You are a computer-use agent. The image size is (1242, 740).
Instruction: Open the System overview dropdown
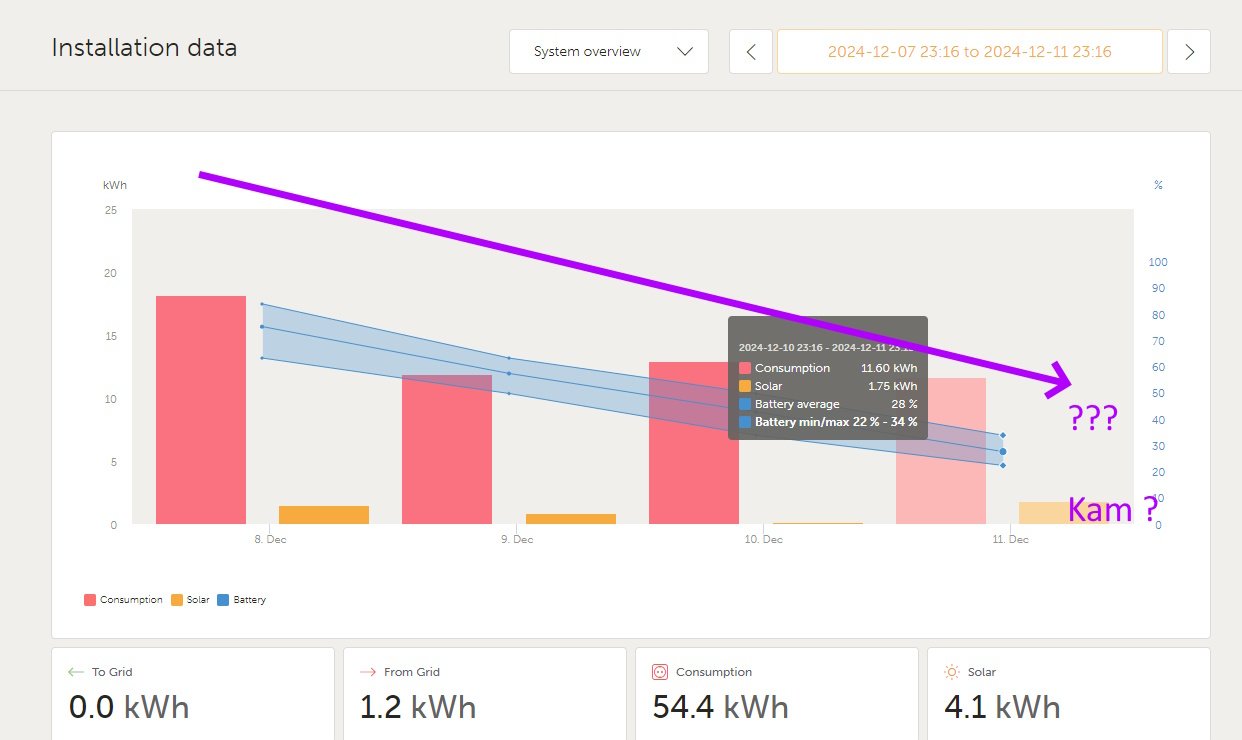pos(608,51)
